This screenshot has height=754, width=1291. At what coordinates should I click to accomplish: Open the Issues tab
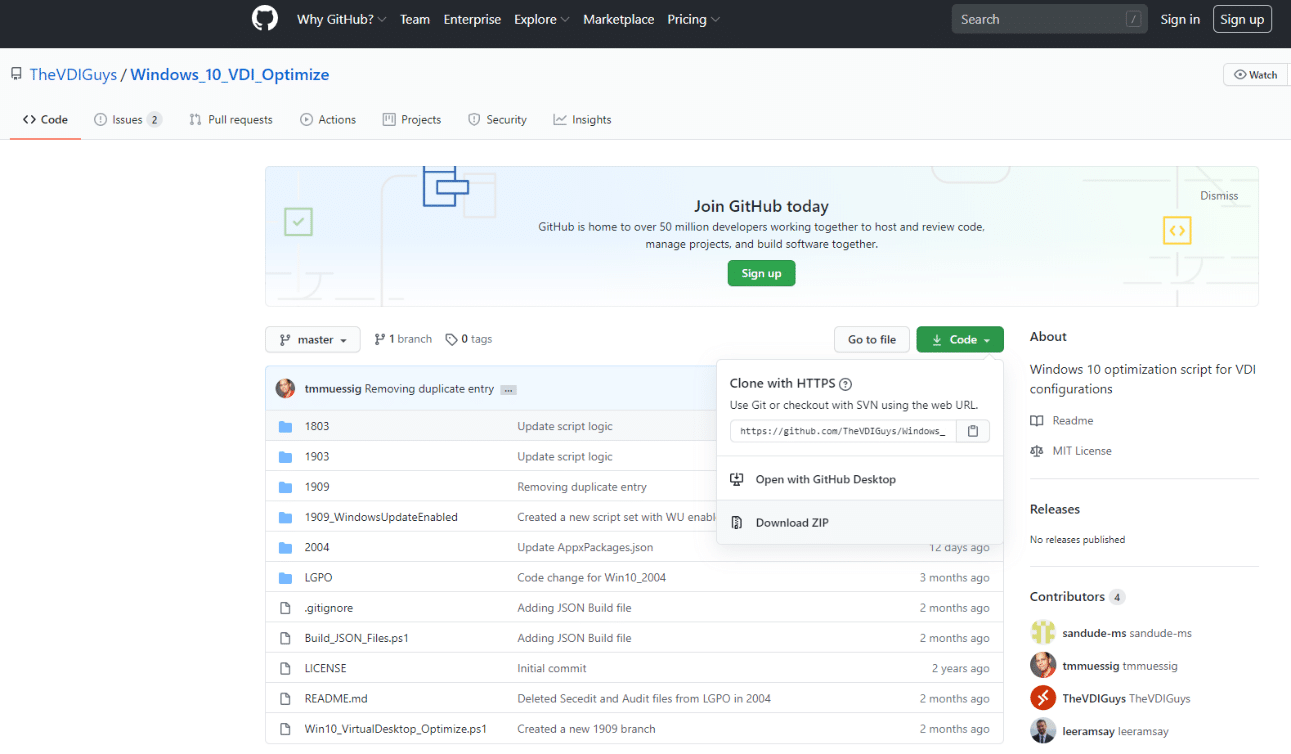(x=127, y=119)
